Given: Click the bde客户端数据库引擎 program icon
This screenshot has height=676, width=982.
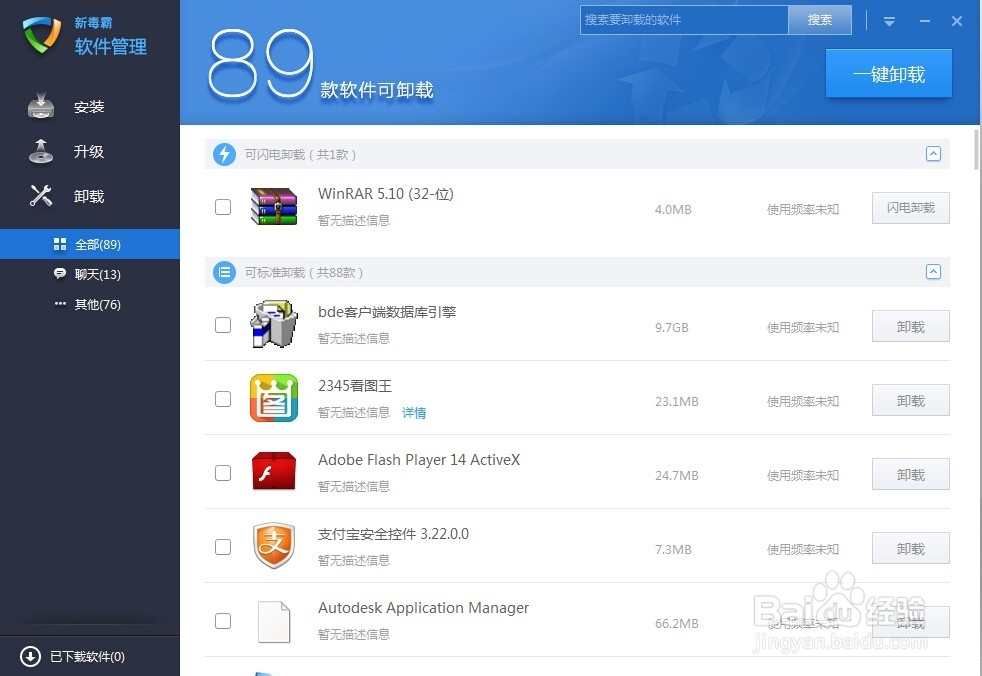Looking at the screenshot, I should pyautogui.click(x=274, y=324).
